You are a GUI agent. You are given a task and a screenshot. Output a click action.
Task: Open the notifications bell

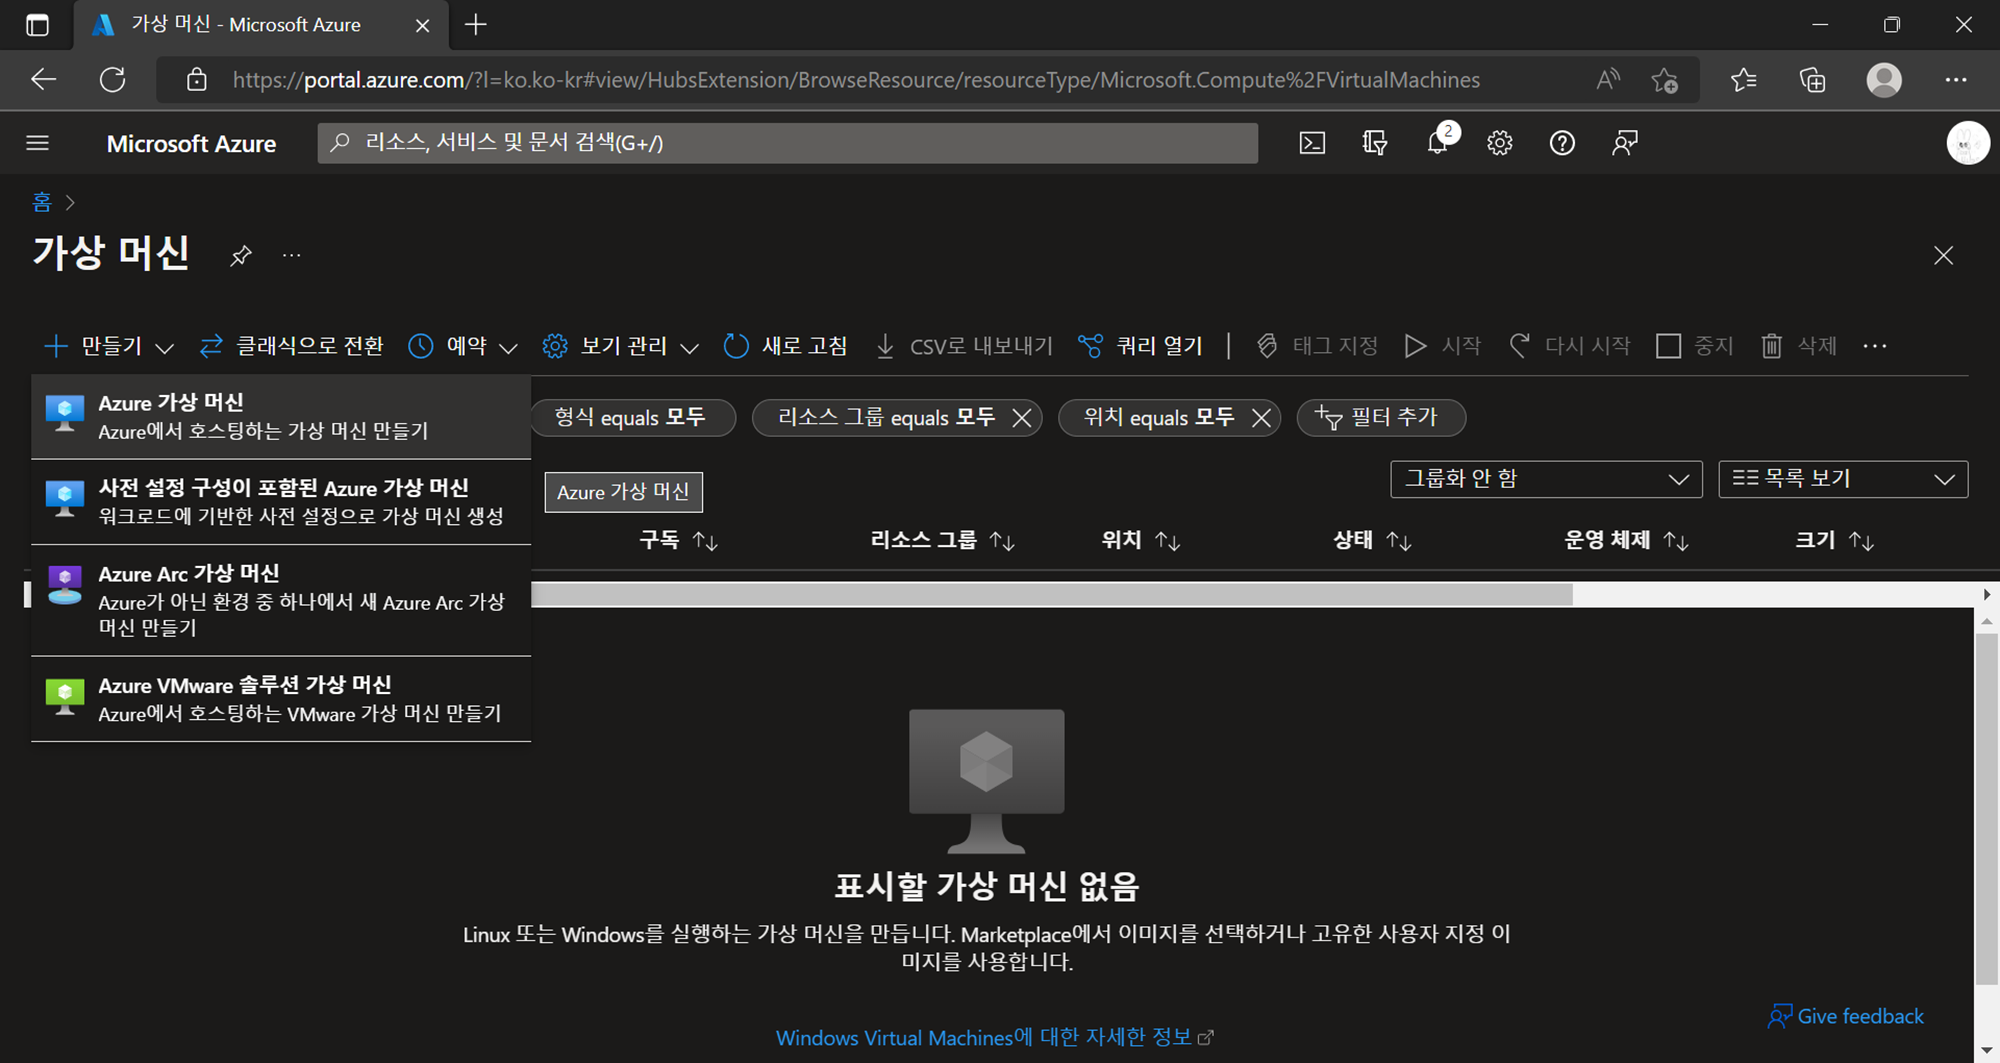pos(1438,143)
